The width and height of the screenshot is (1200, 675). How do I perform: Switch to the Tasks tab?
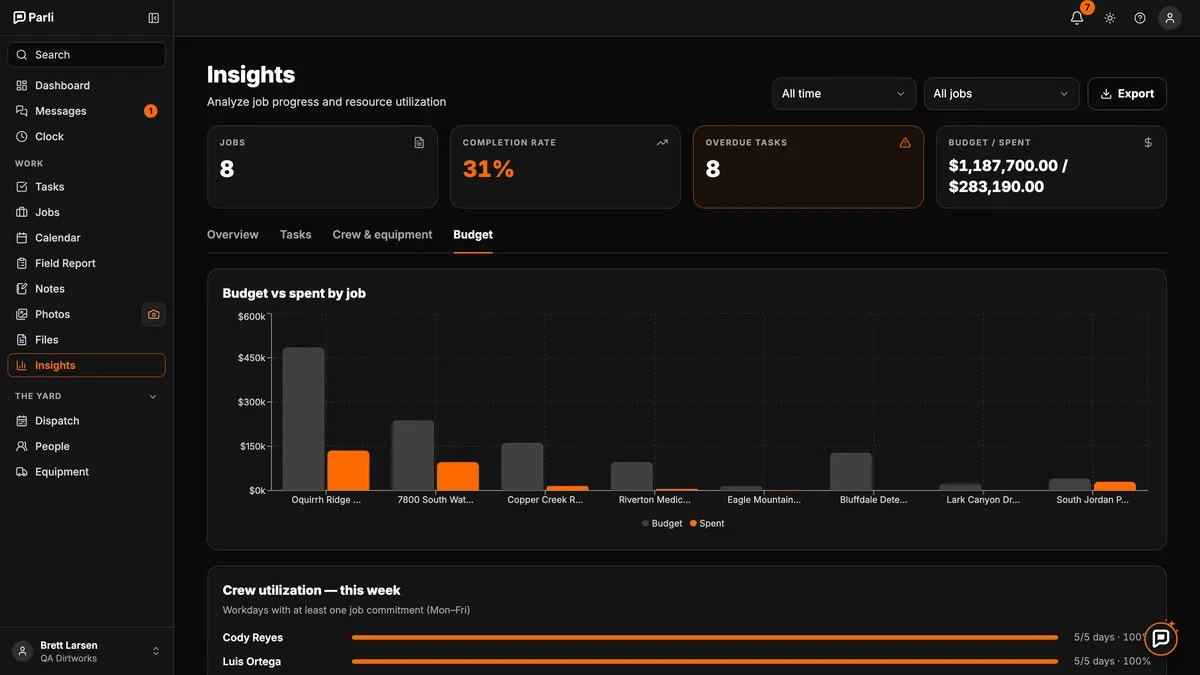click(296, 235)
